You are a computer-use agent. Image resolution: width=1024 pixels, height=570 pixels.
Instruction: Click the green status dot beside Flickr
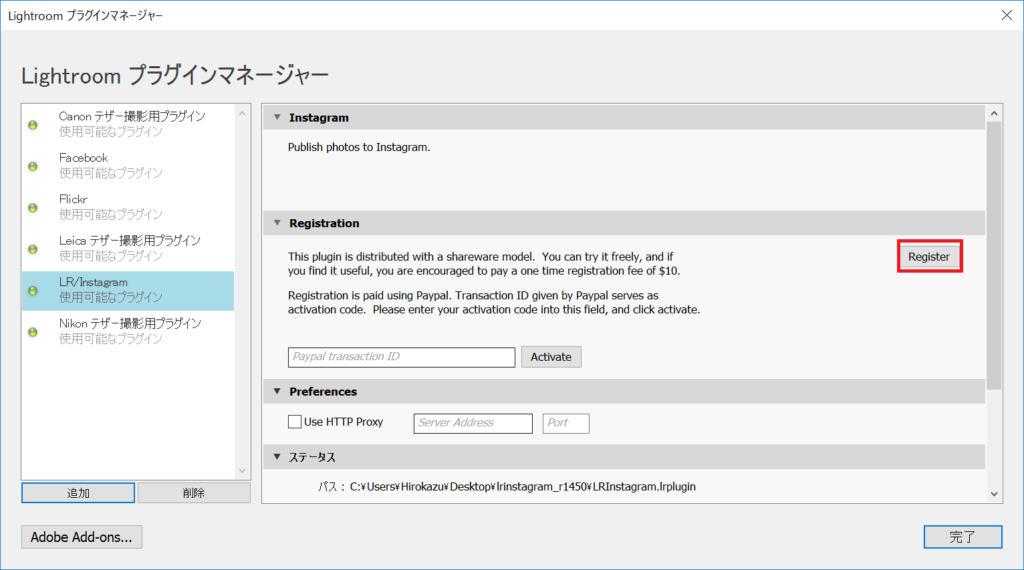(33, 208)
